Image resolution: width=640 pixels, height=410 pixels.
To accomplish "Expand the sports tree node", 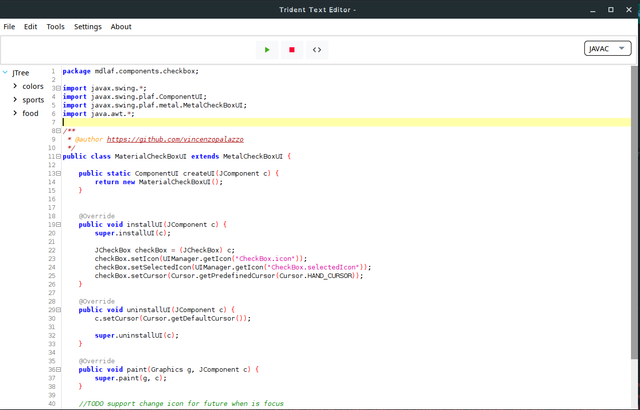I will pos(15,100).
